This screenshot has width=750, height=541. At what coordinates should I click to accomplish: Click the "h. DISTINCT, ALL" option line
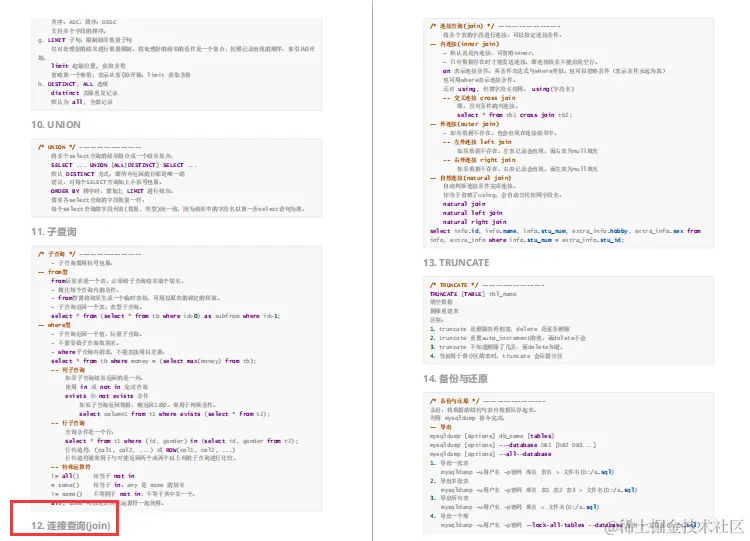tap(73, 84)
